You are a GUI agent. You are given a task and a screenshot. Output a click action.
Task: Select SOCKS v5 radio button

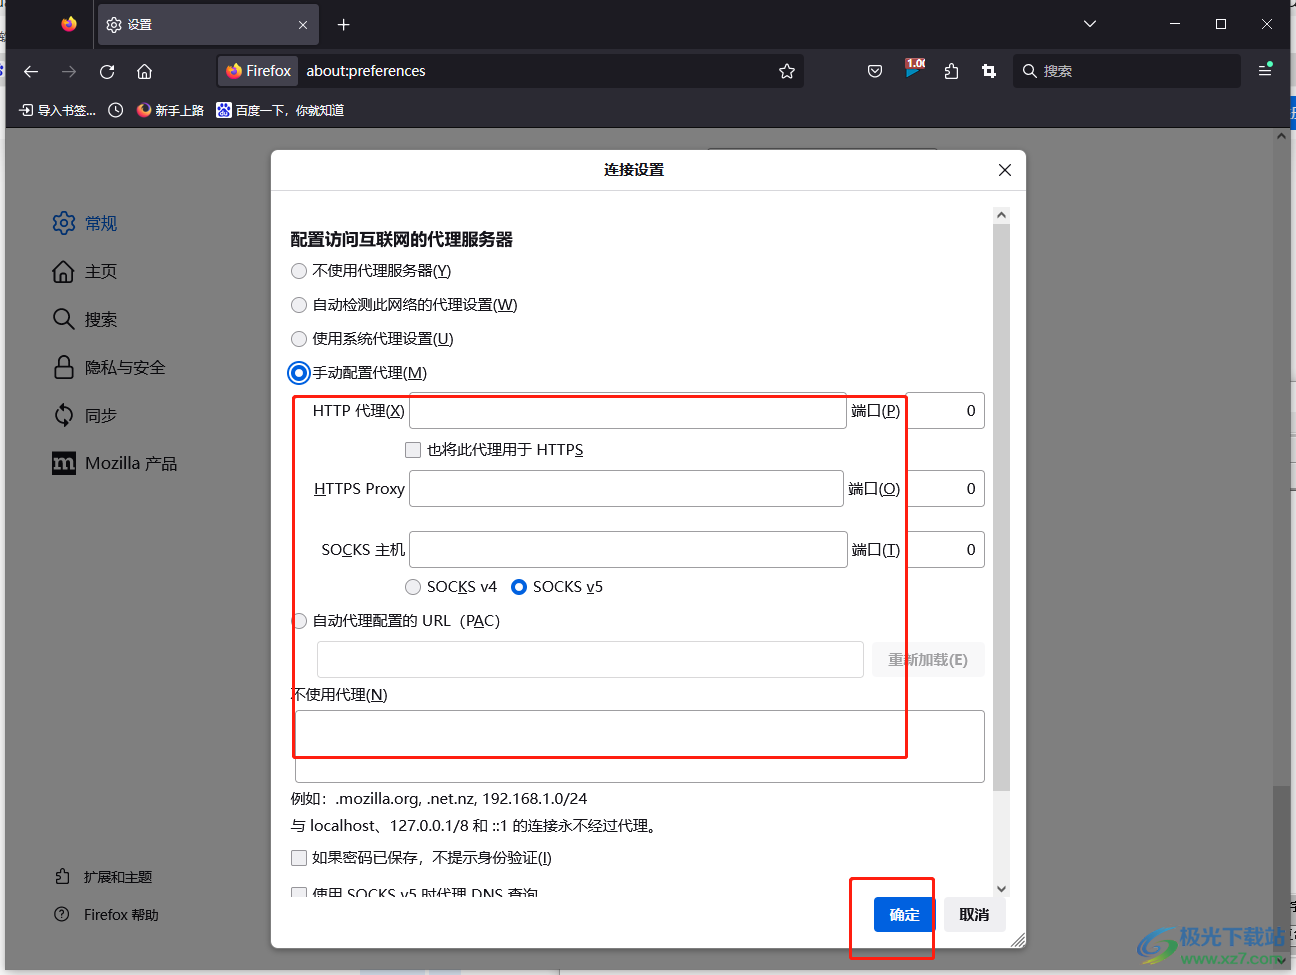pos(519,587)
